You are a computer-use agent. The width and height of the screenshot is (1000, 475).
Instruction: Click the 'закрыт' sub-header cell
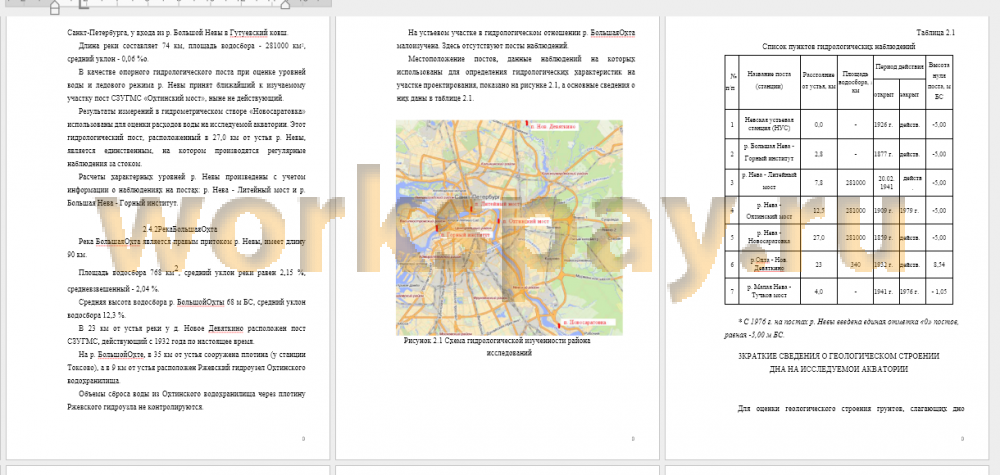(x=912, y=94)
